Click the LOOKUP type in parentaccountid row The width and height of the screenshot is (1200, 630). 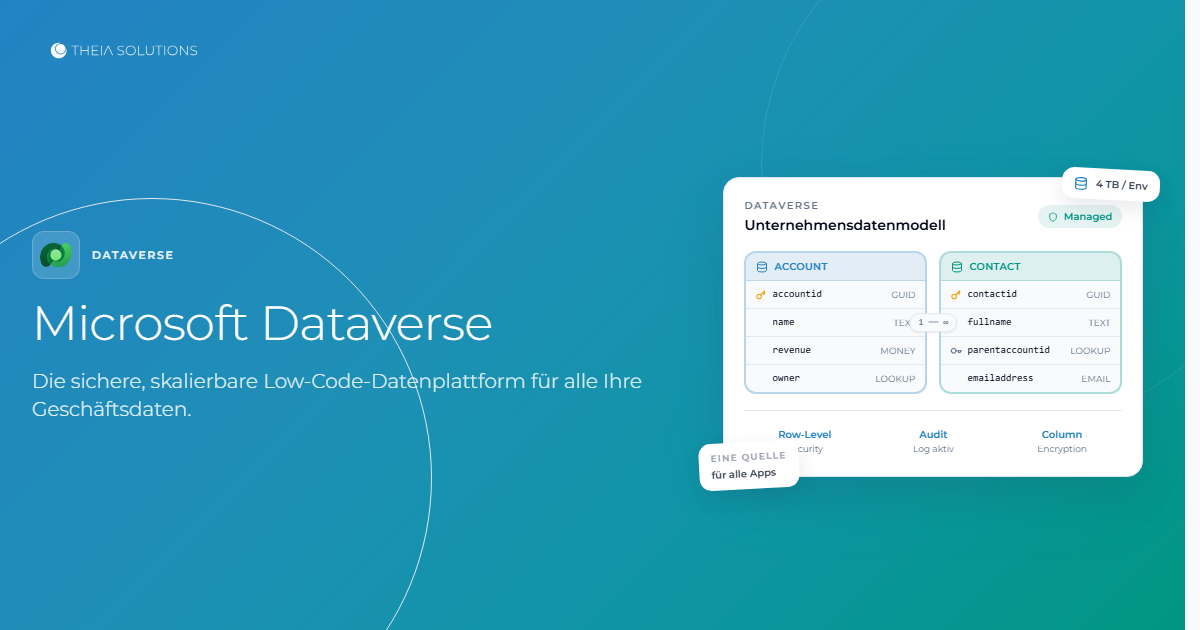pyautogui.click(x=1090, y=351)
